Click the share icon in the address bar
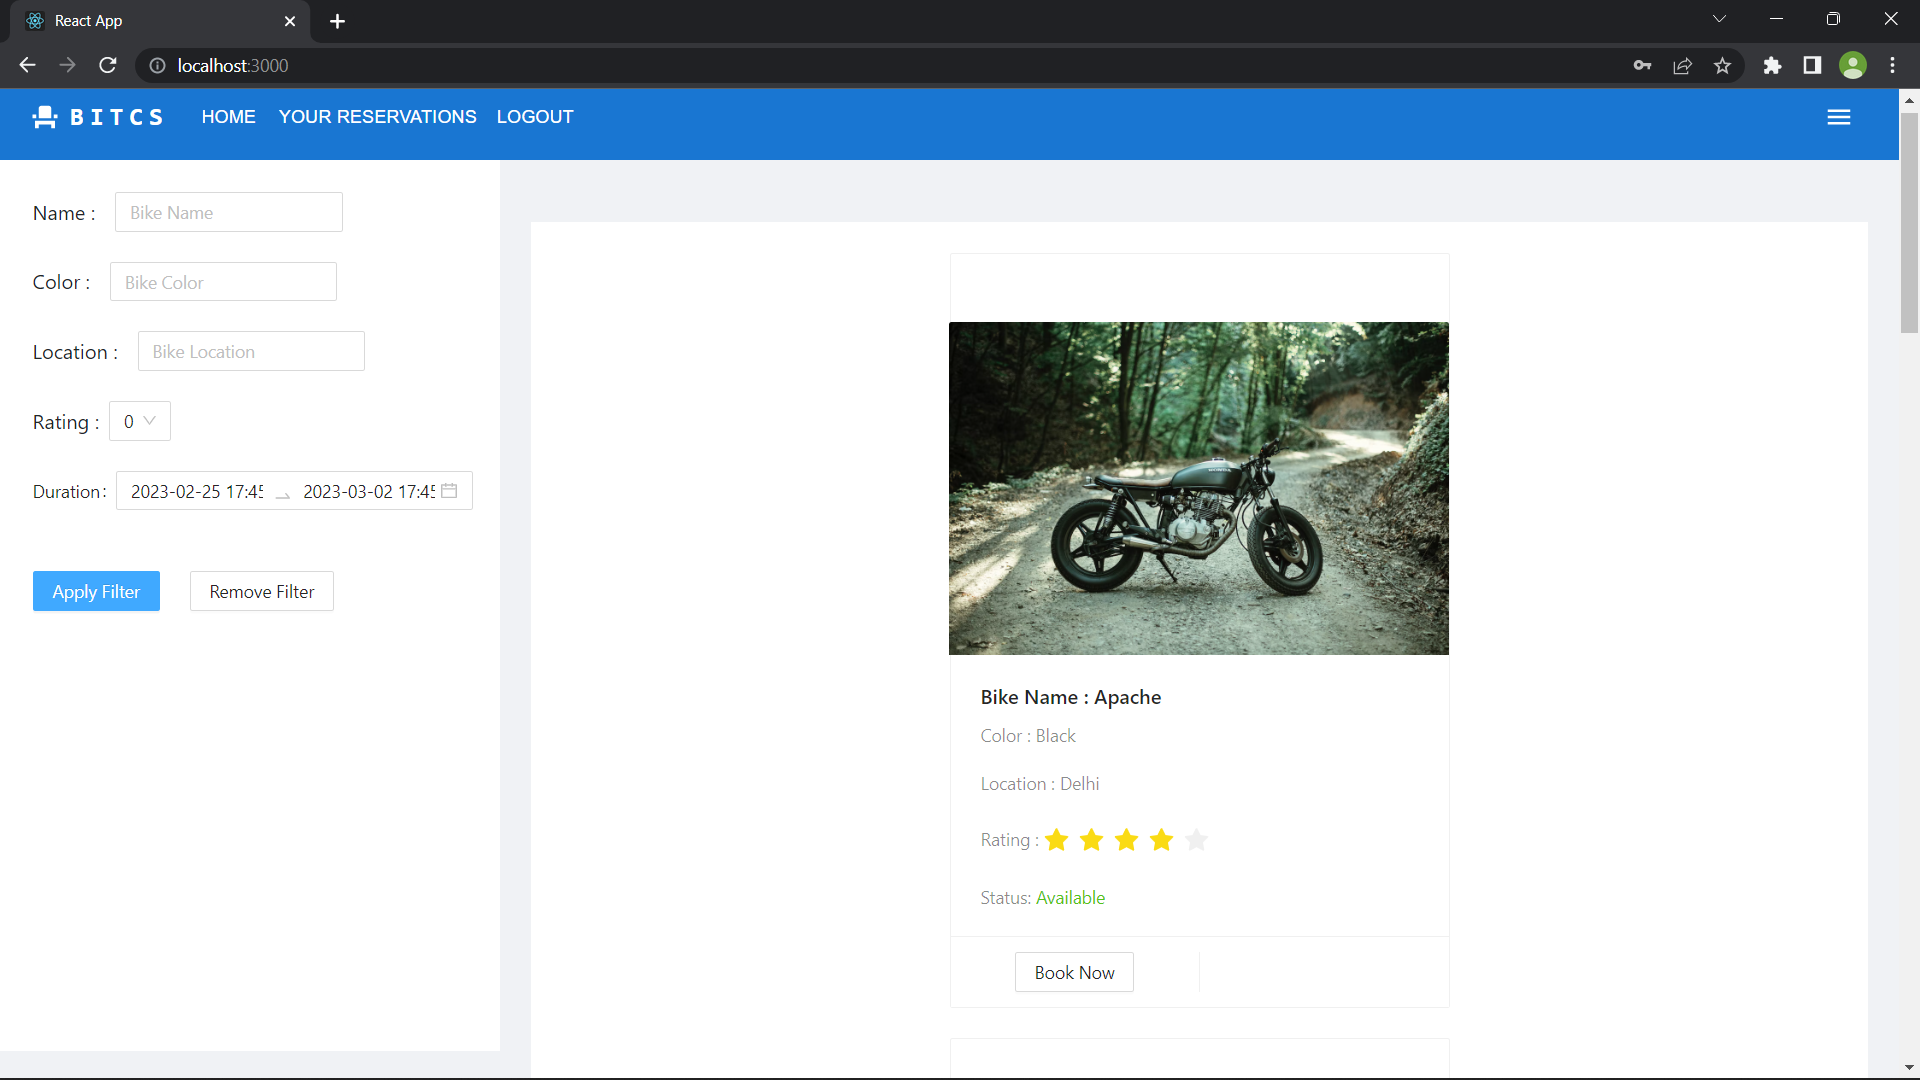 click(1682, 65)
